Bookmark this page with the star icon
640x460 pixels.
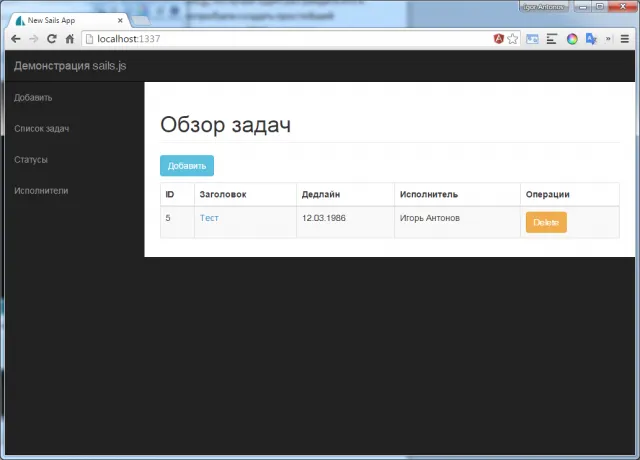(x=513, y=39)
